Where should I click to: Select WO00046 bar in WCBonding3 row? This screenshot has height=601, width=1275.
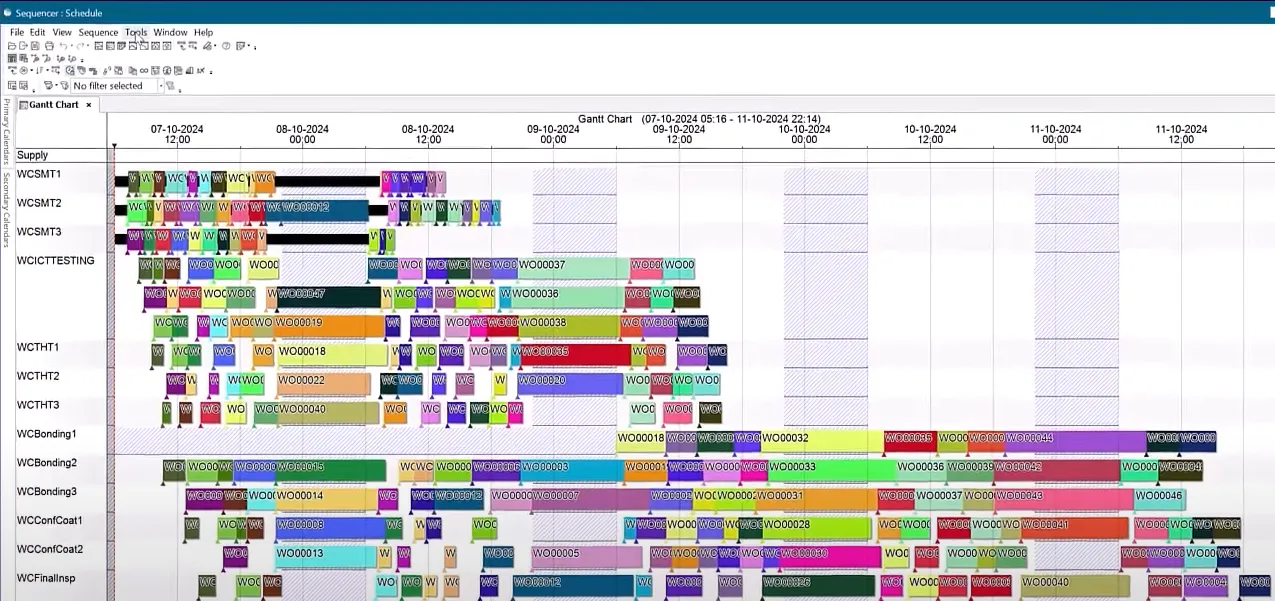[x=1160, y=499]
